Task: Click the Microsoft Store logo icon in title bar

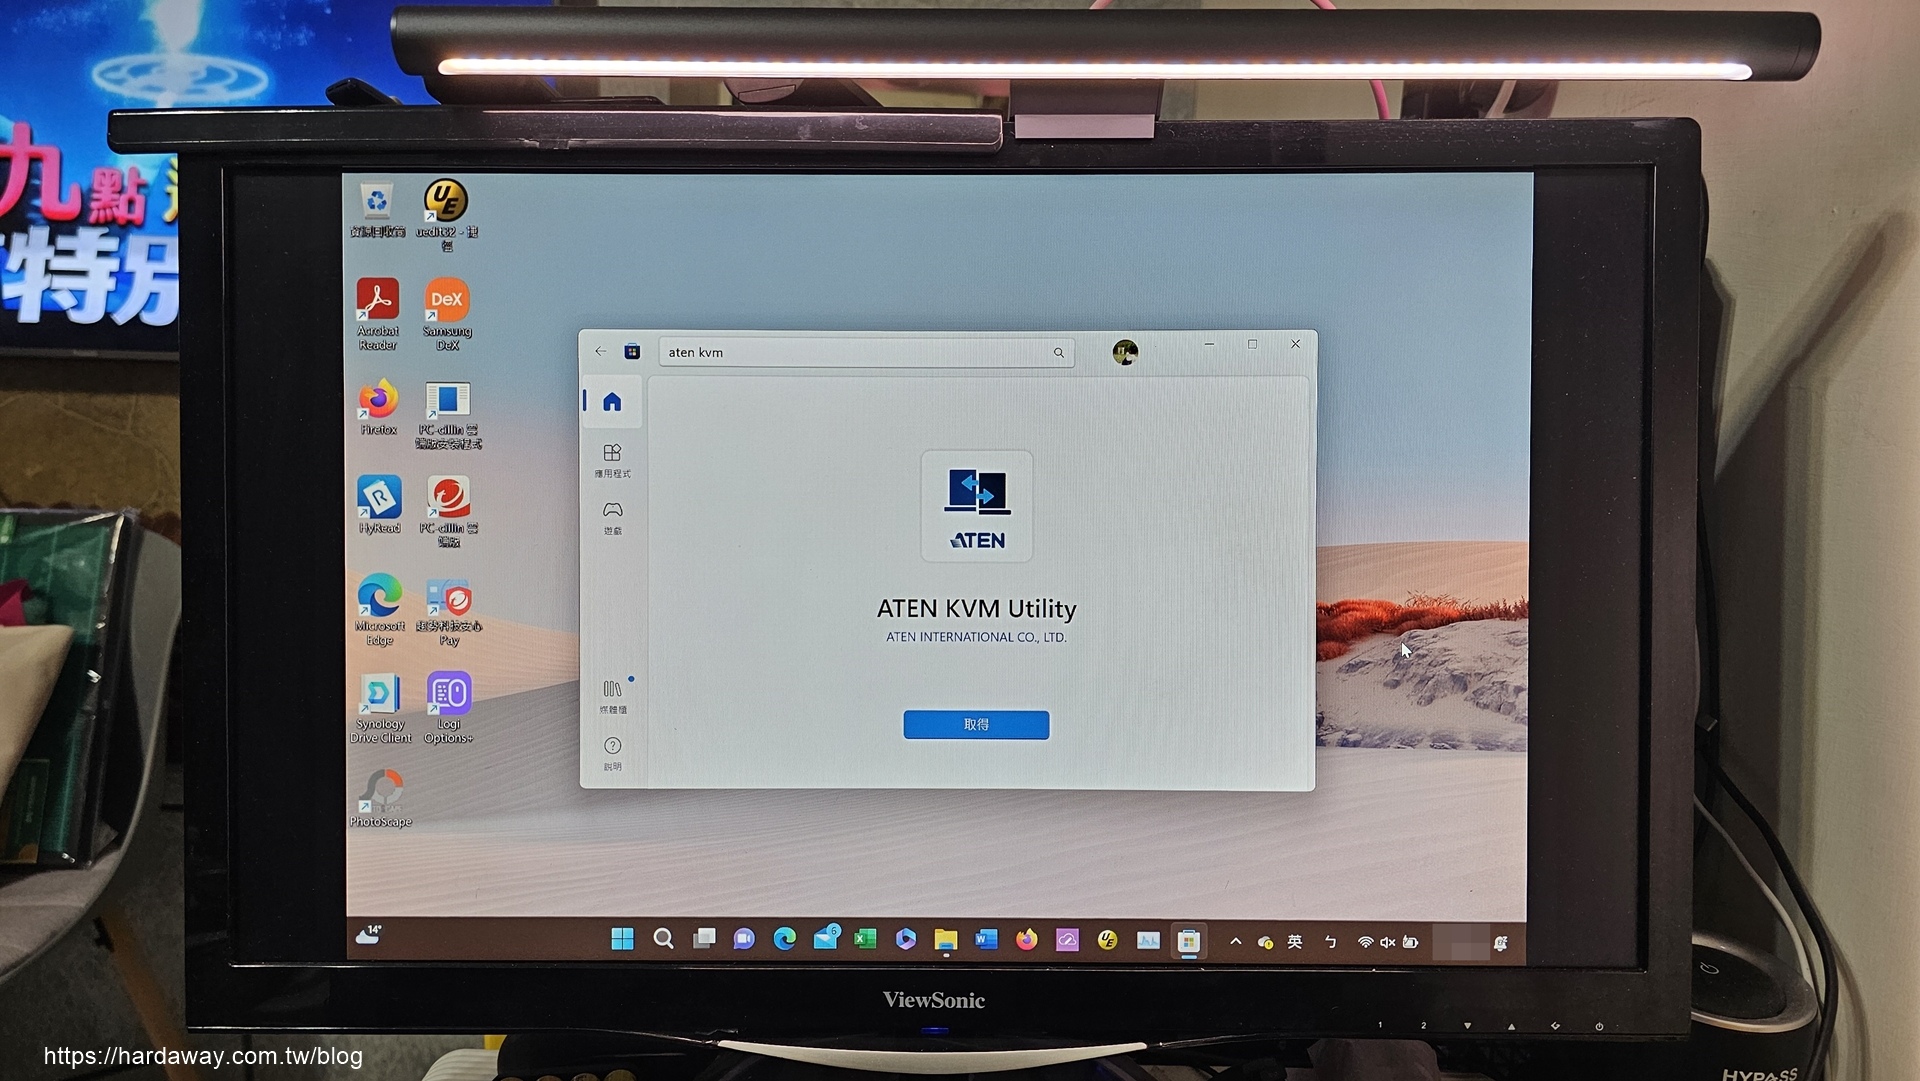Action: (x=632, y=351)
